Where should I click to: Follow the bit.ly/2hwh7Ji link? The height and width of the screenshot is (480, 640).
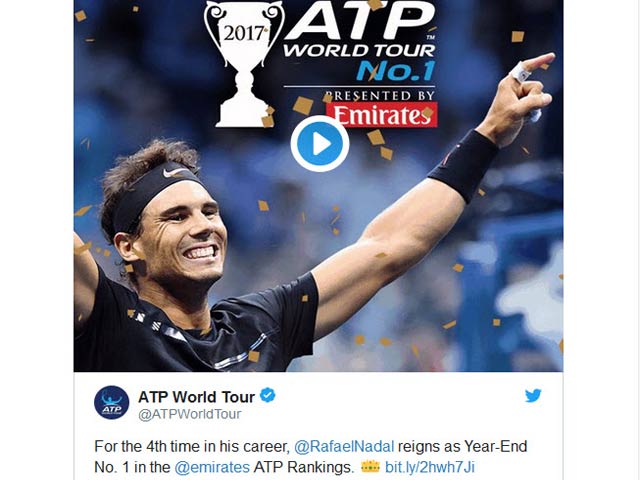point(430,467)
